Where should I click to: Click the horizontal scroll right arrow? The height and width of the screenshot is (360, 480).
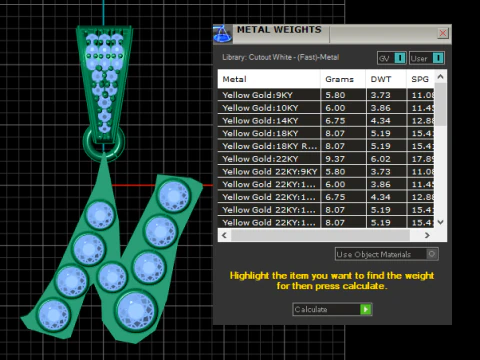pos(427,235)
